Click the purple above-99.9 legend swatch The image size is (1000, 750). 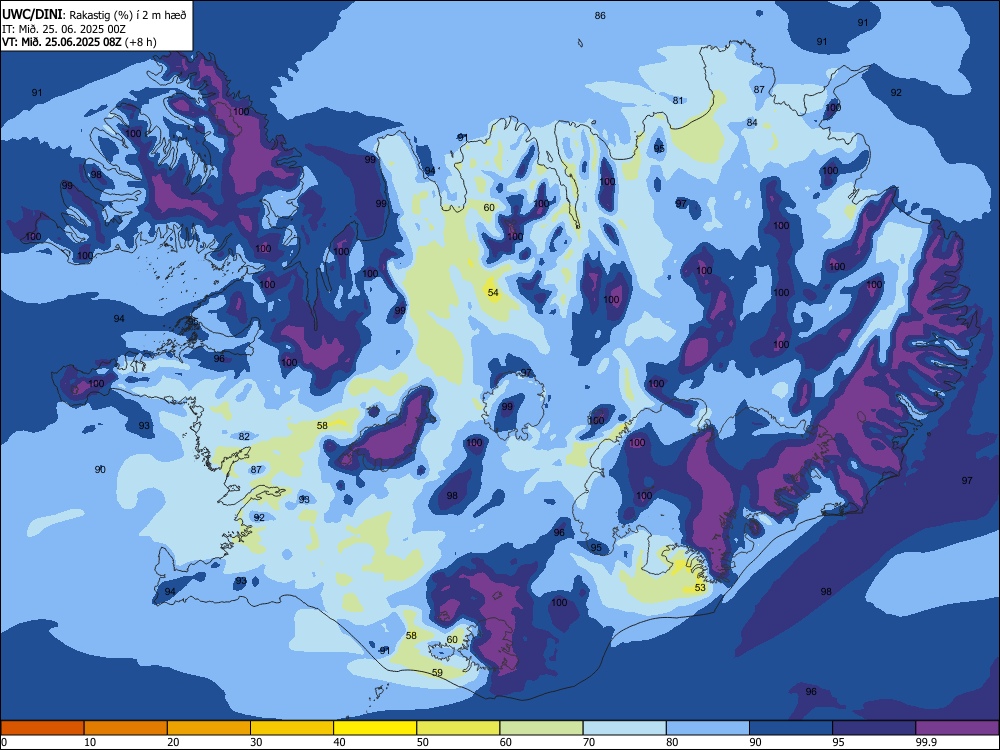[957, 728]
